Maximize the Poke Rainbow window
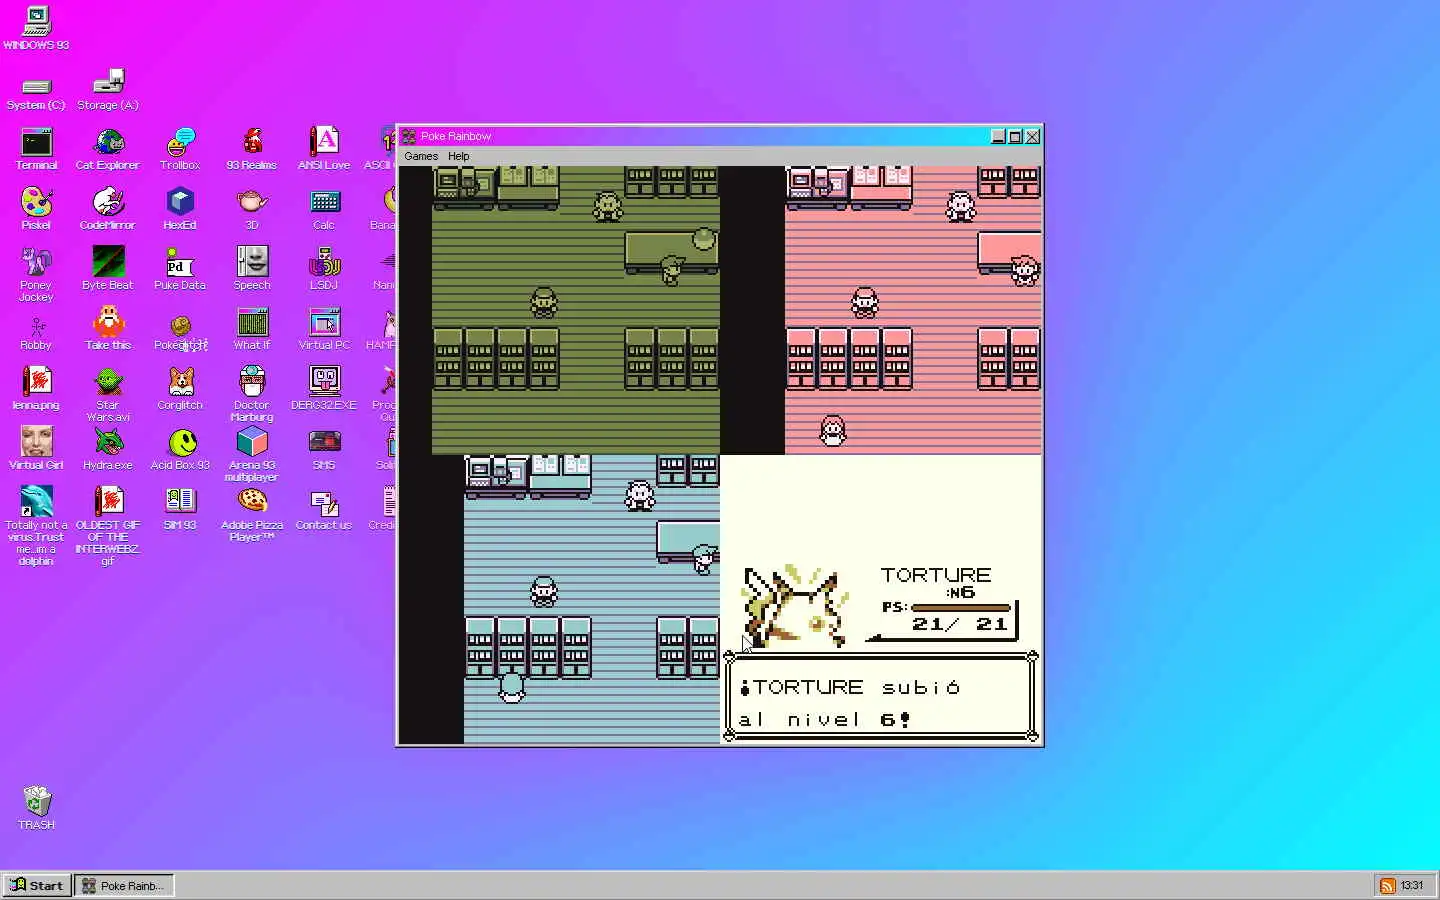The image size is (1440, 900). (1015, 136)
